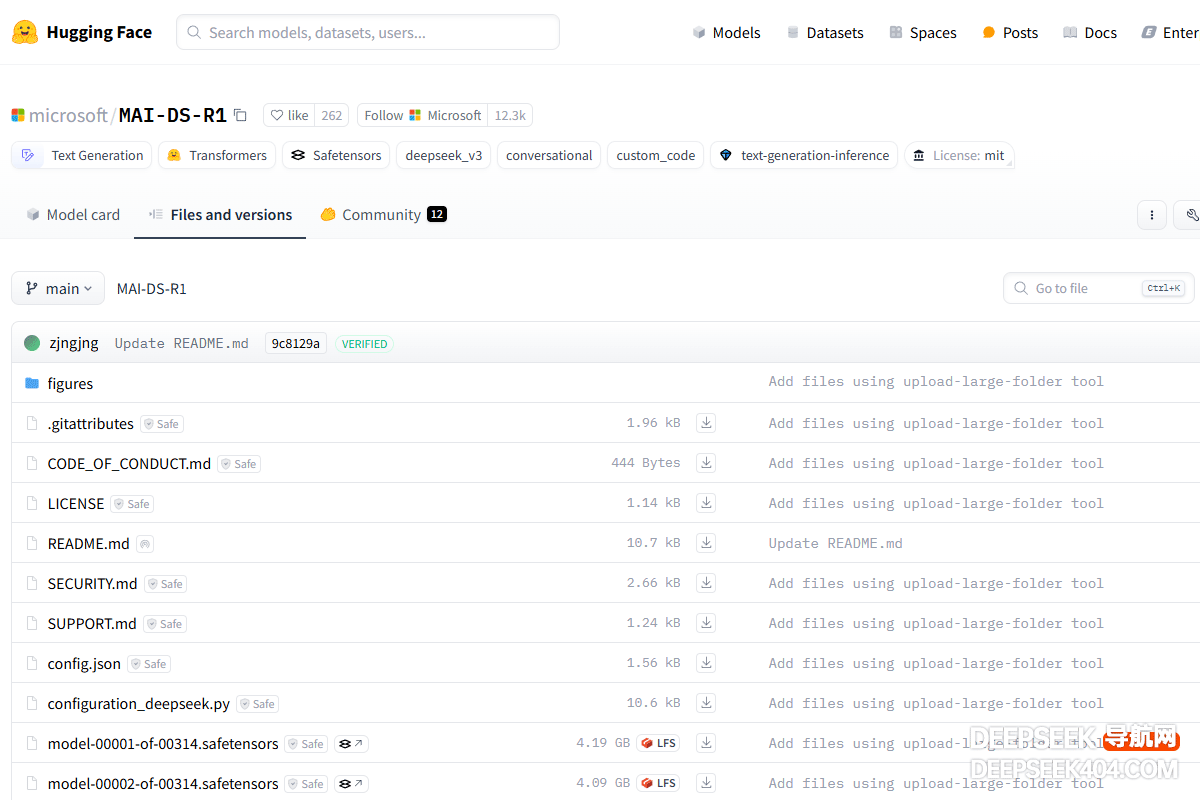The width and height of the screenshot is (1200, 800).
Task: Download the SUPPORT.md file
Action: [x=706, y=623]
